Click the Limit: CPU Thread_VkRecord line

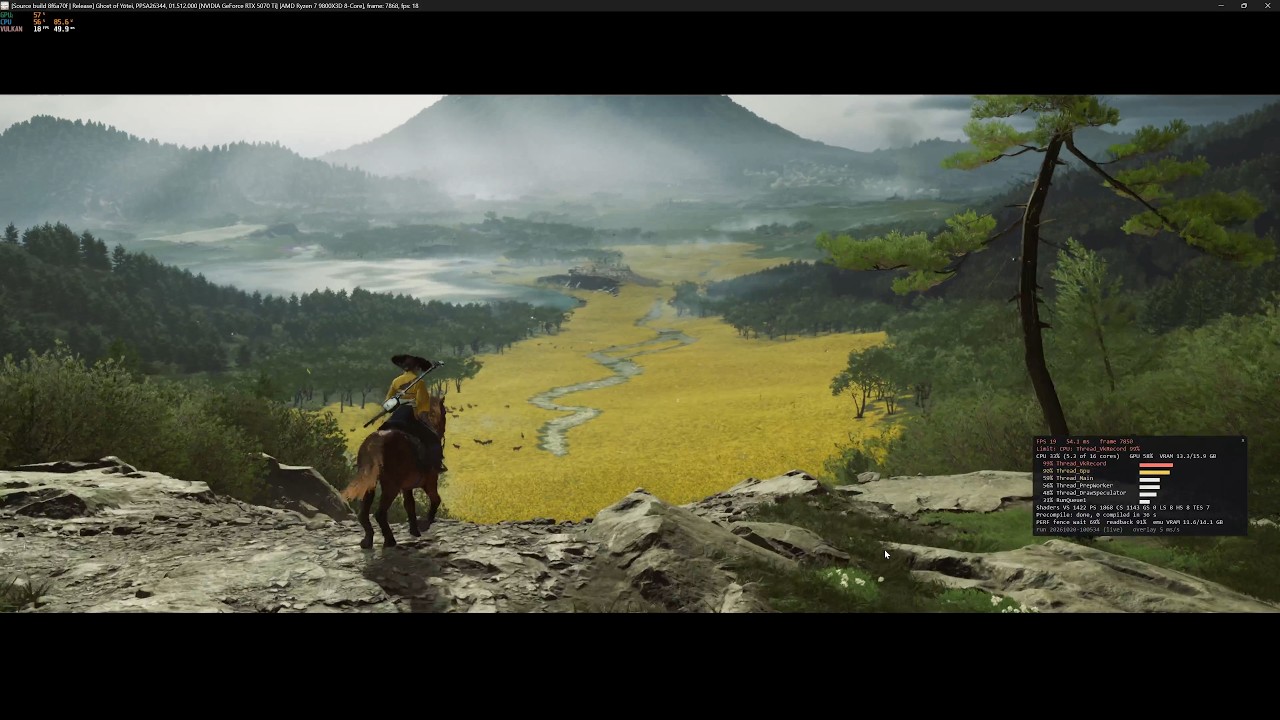1088,449
